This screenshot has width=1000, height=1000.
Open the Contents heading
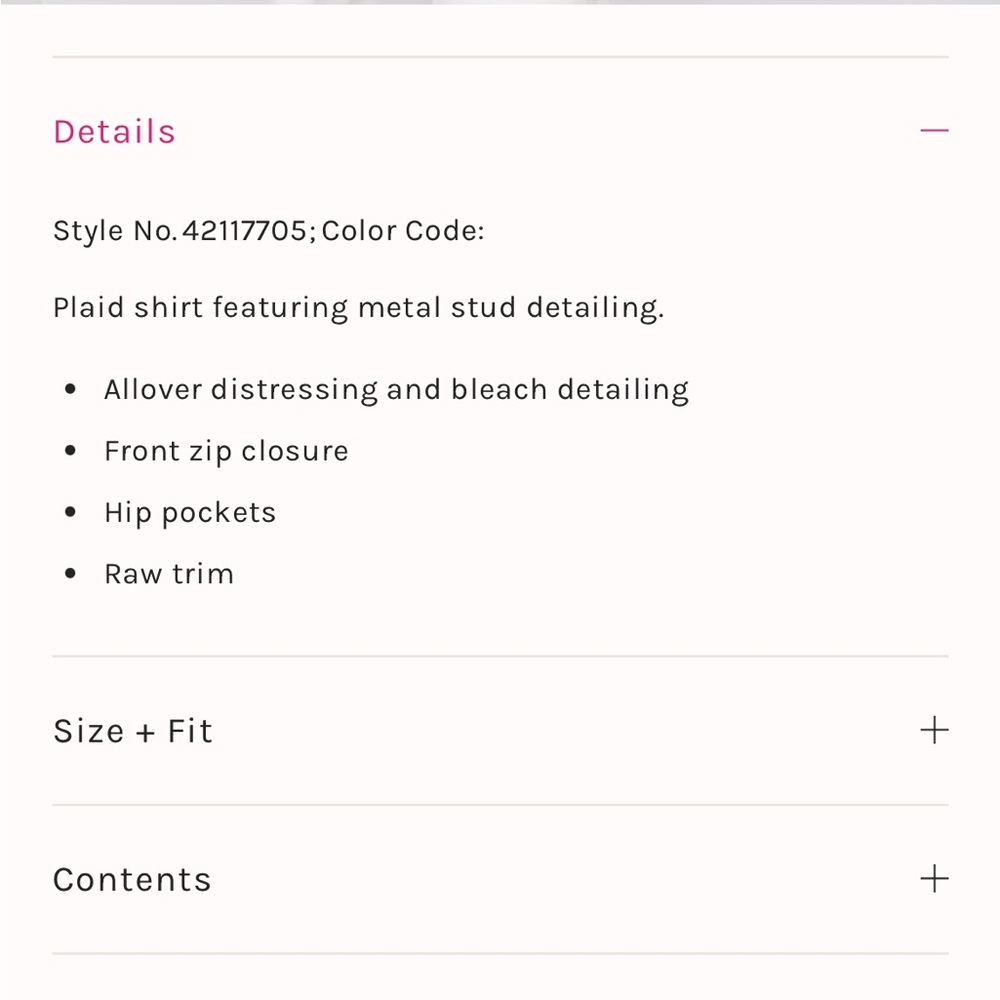[132, 880]
